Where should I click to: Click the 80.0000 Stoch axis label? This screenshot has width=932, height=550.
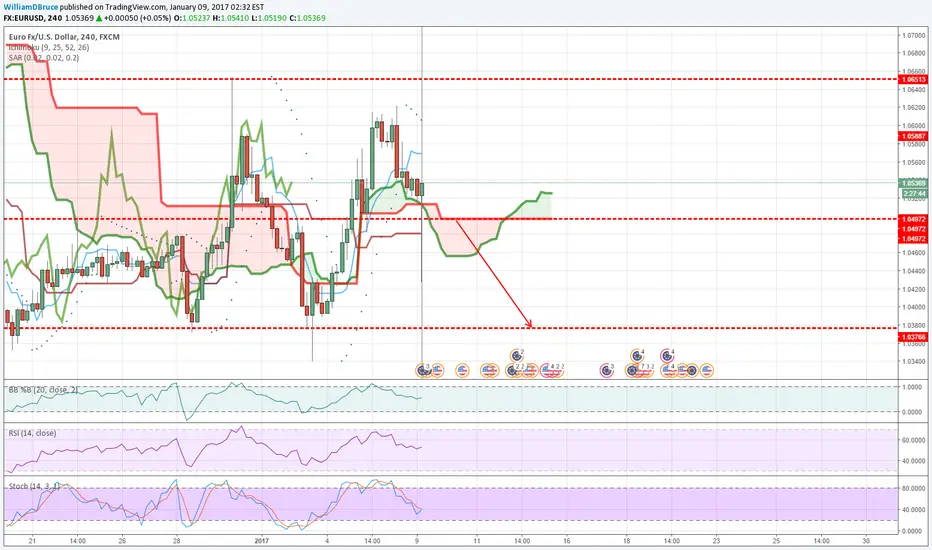tap(913, 489)
